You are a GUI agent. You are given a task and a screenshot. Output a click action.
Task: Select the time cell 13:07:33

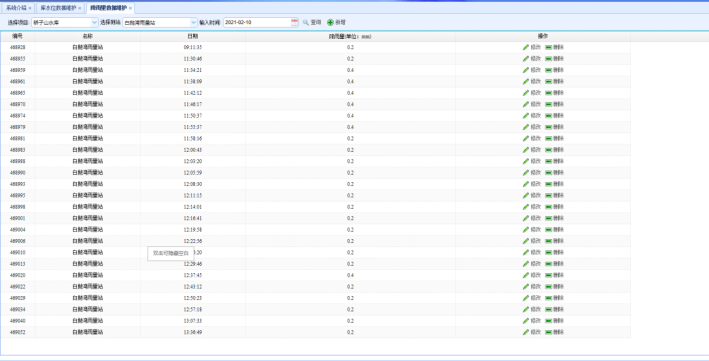193,321
